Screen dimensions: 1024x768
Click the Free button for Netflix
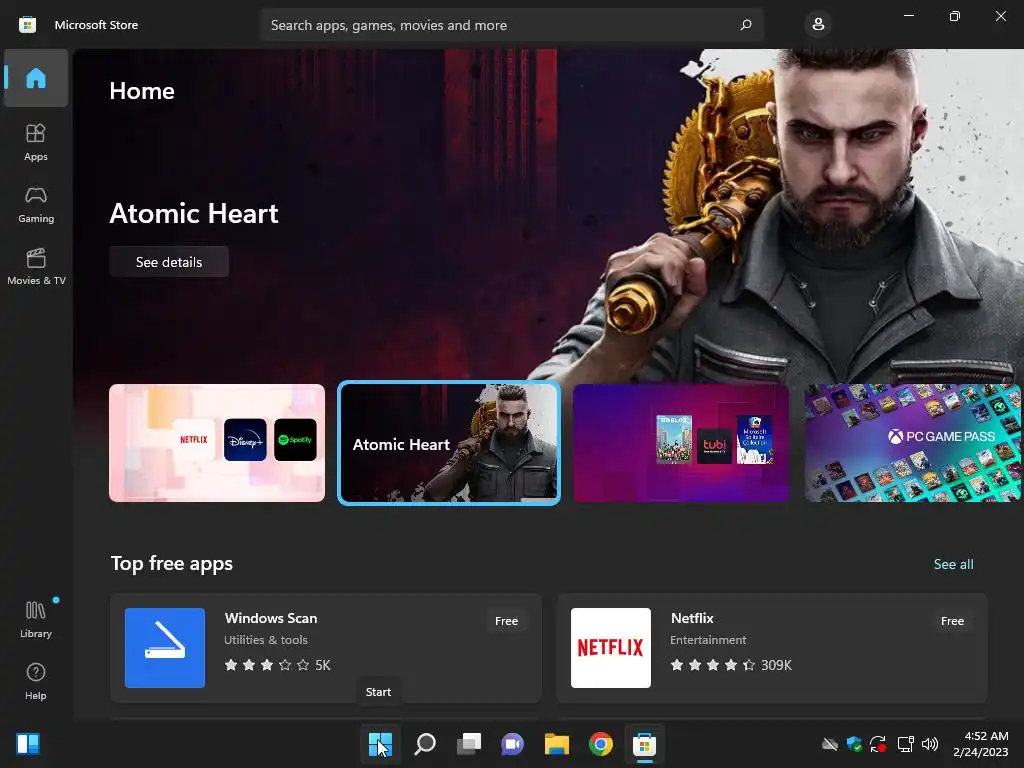tap(952, 621)
